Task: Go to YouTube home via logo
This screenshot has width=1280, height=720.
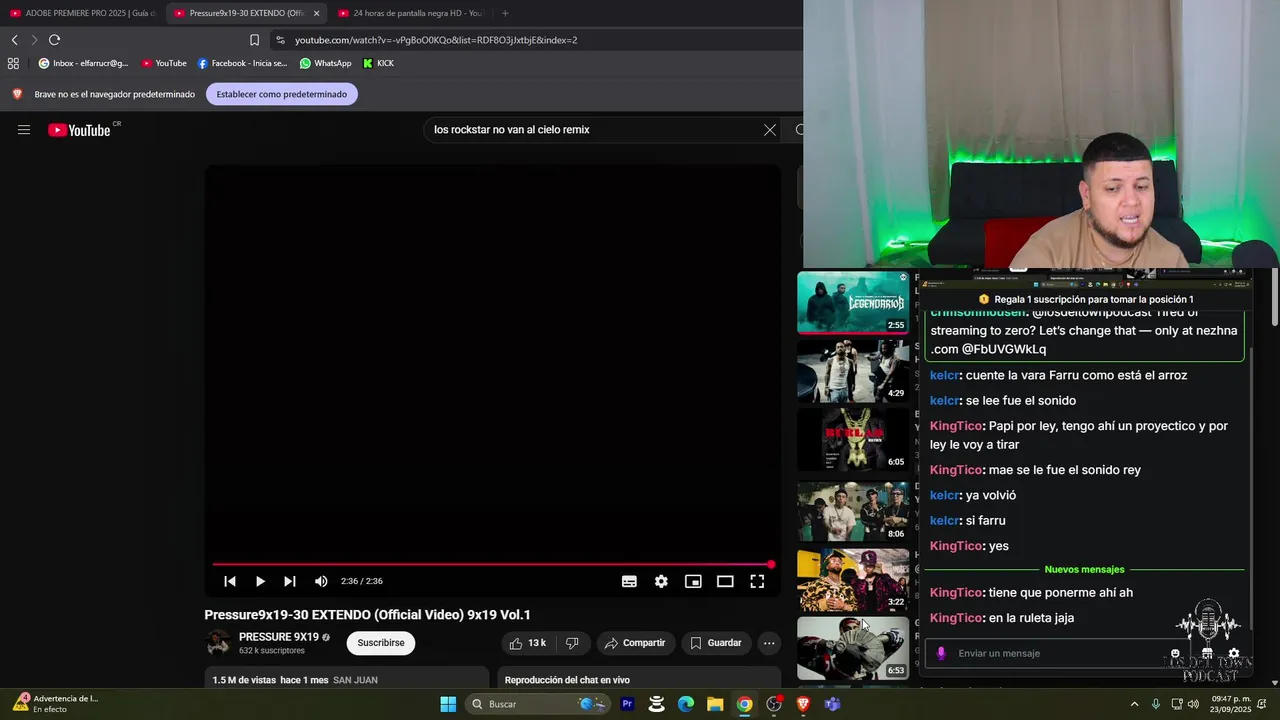Action: point(79,130)
